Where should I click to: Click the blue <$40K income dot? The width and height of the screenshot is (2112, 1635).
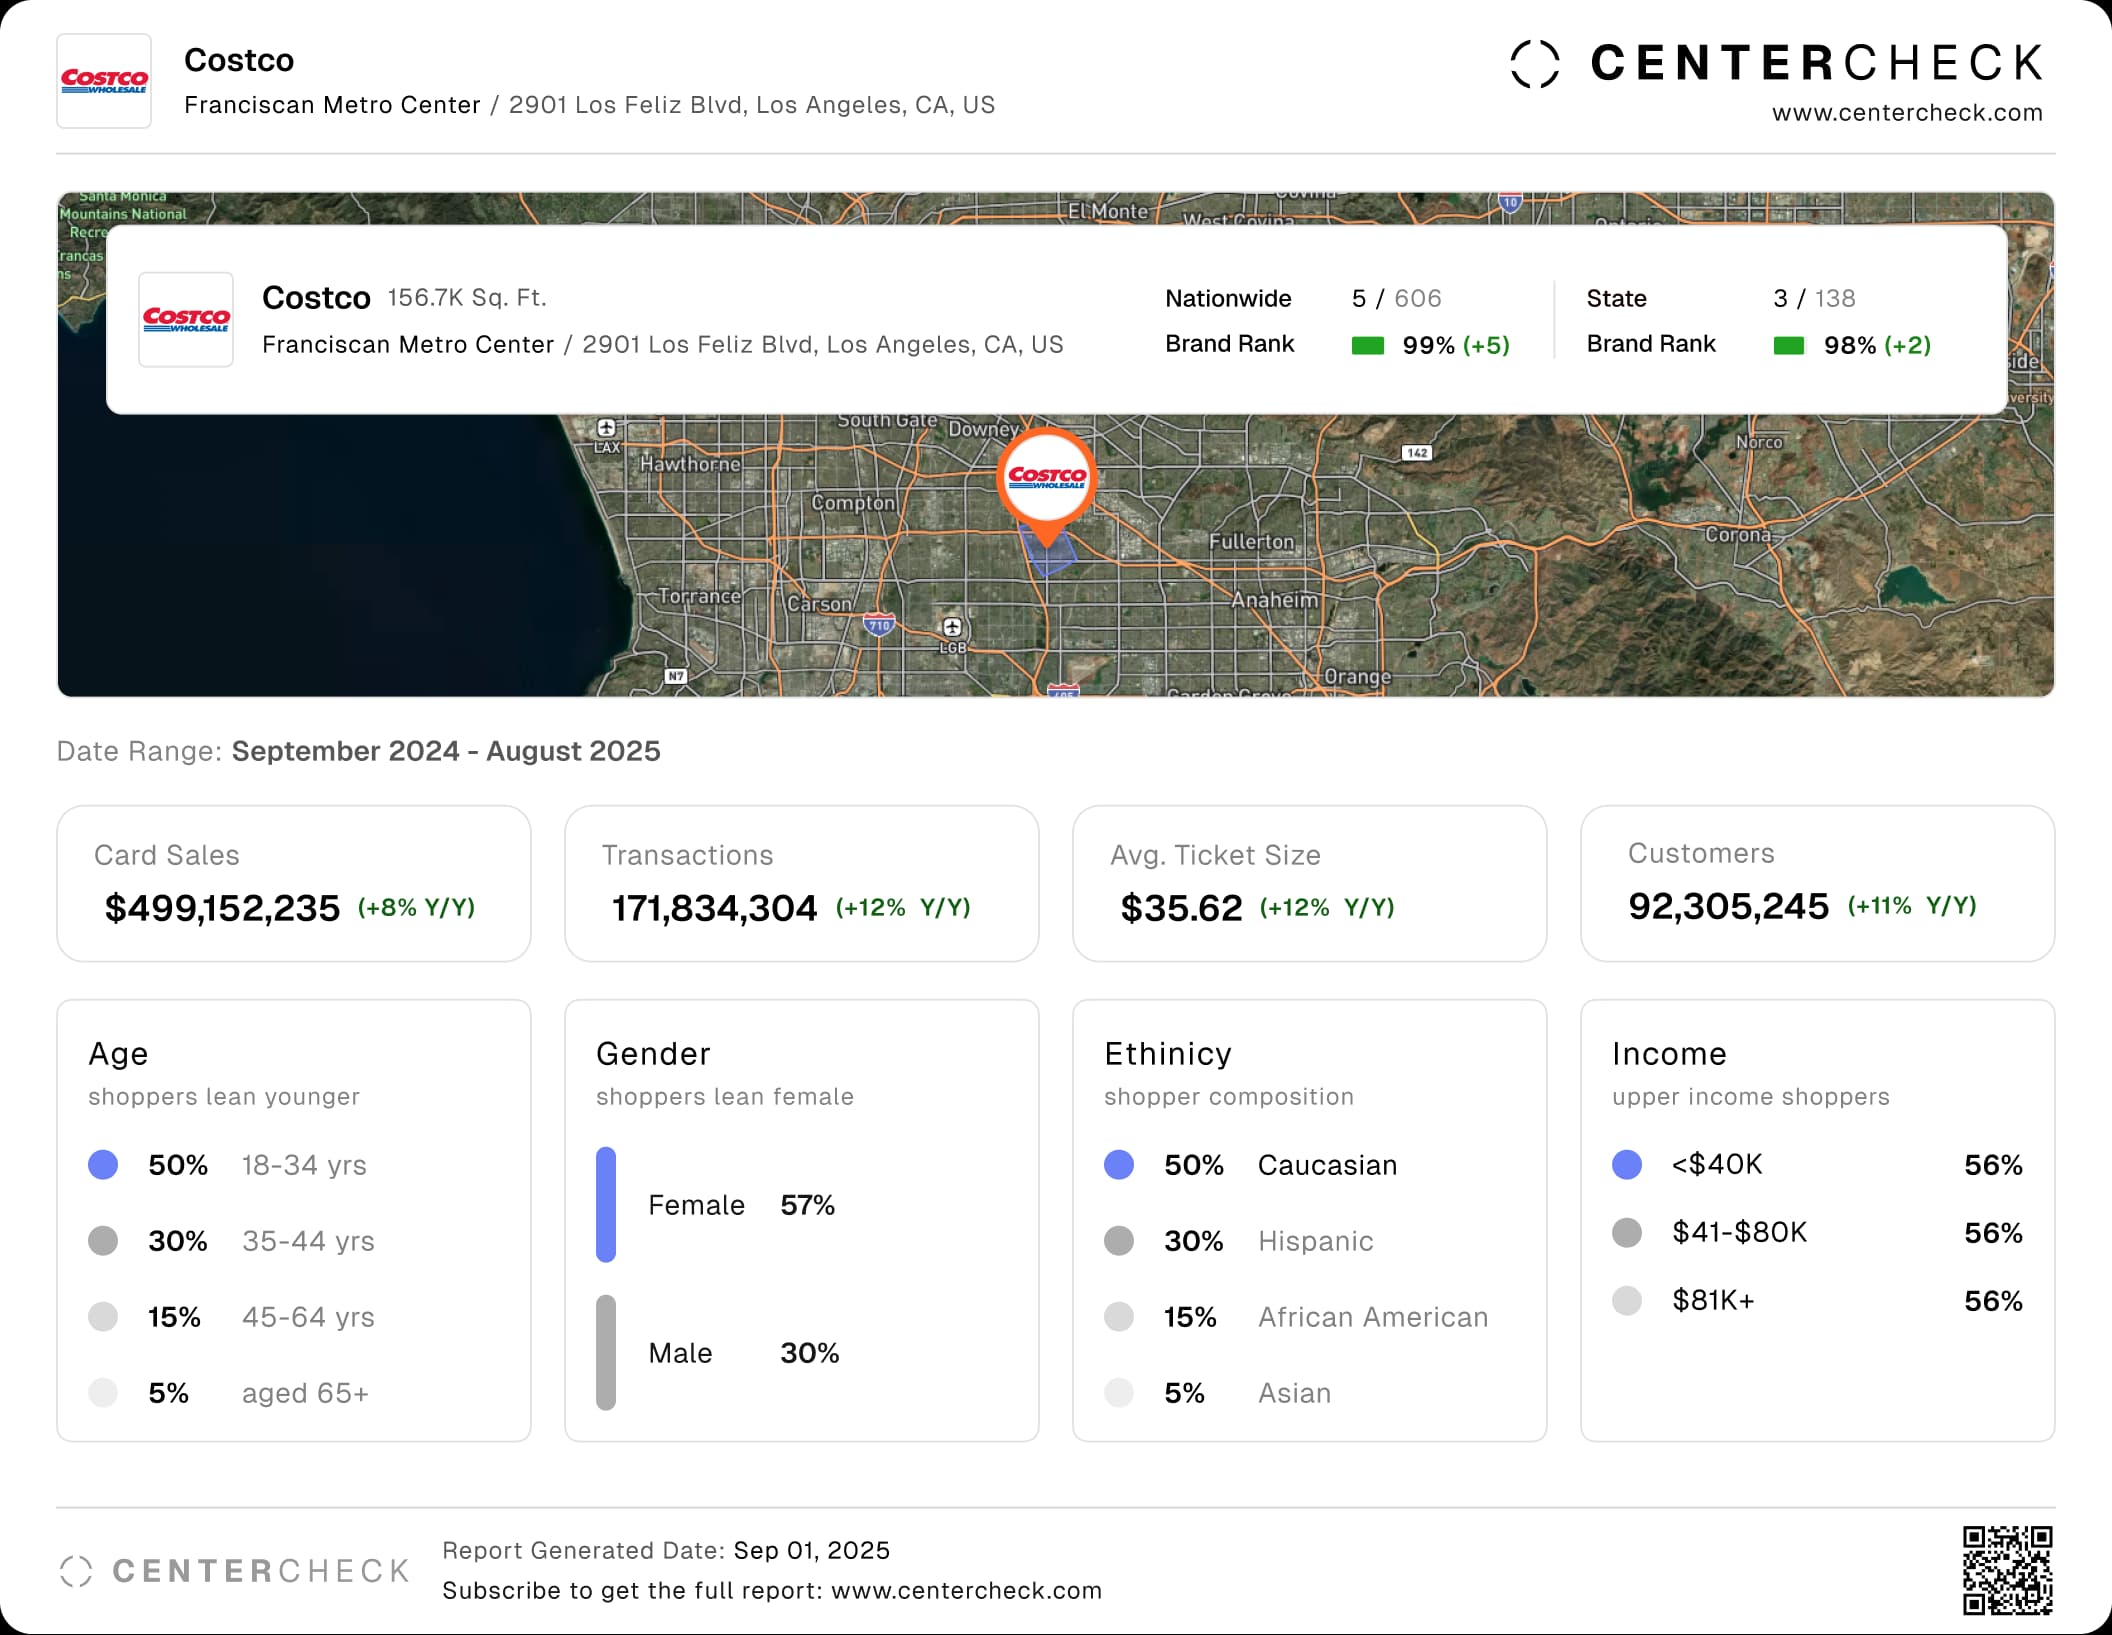tap(1627, 1165)
